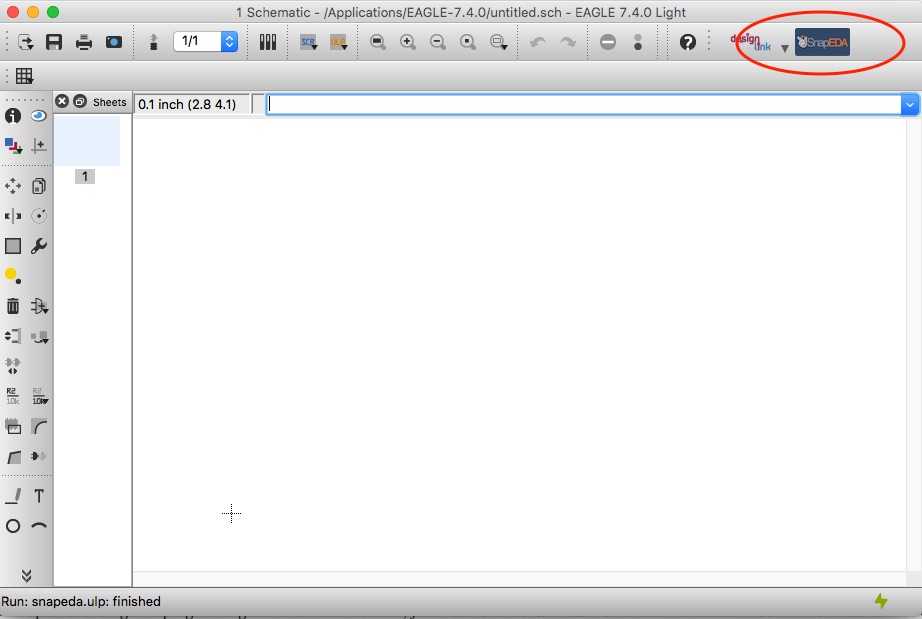
Task: Close the Sheets panel
Action: [62, 101]
